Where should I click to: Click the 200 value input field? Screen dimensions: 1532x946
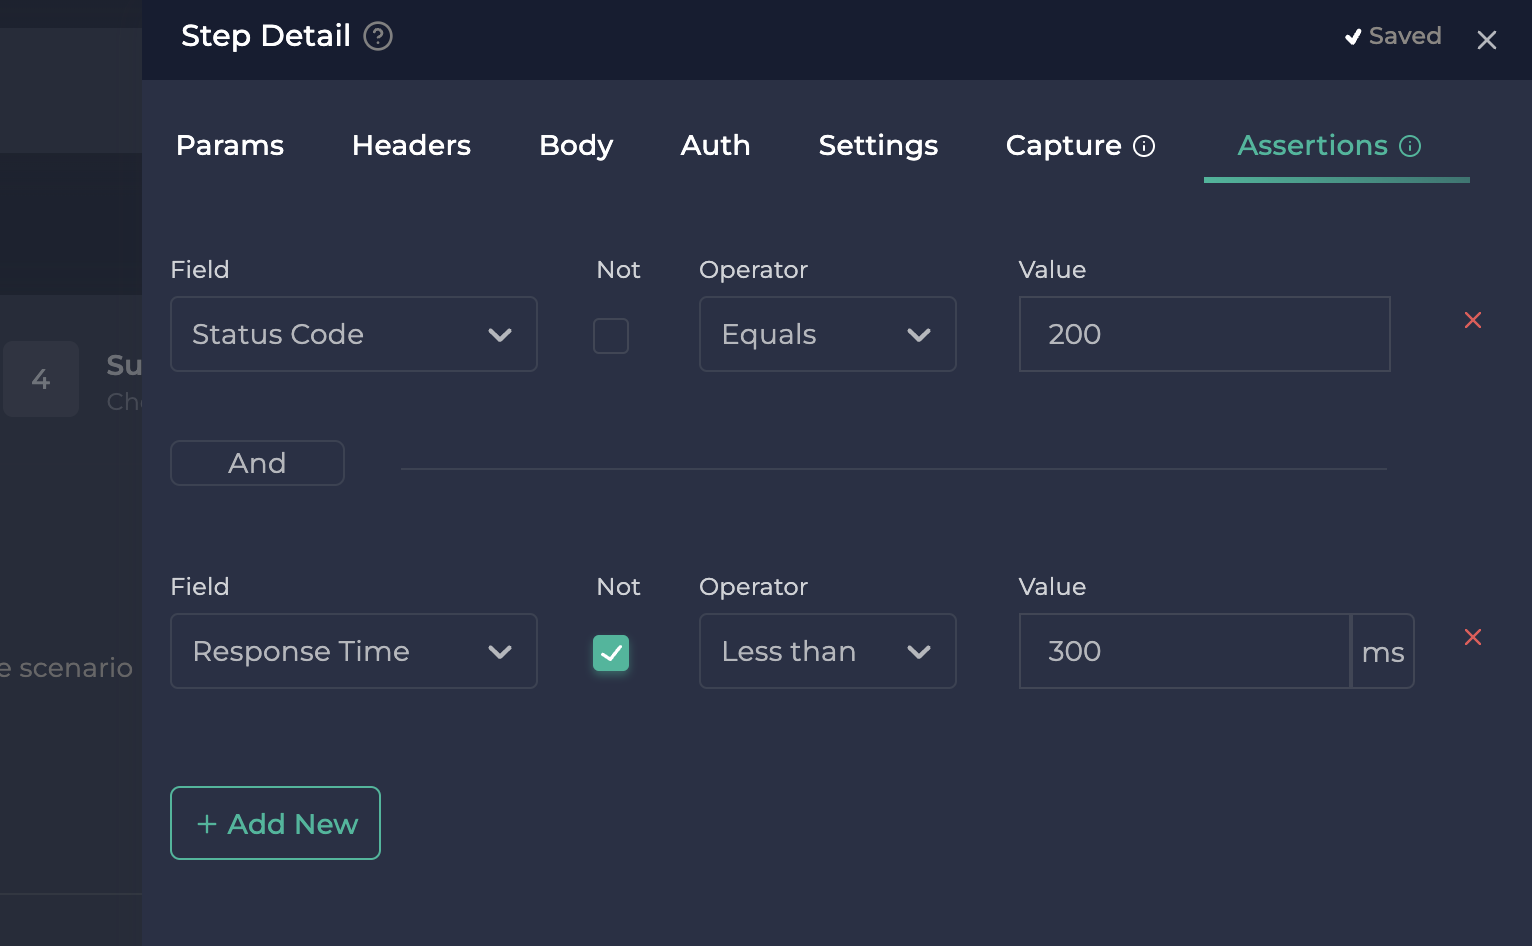(1204, 334)
